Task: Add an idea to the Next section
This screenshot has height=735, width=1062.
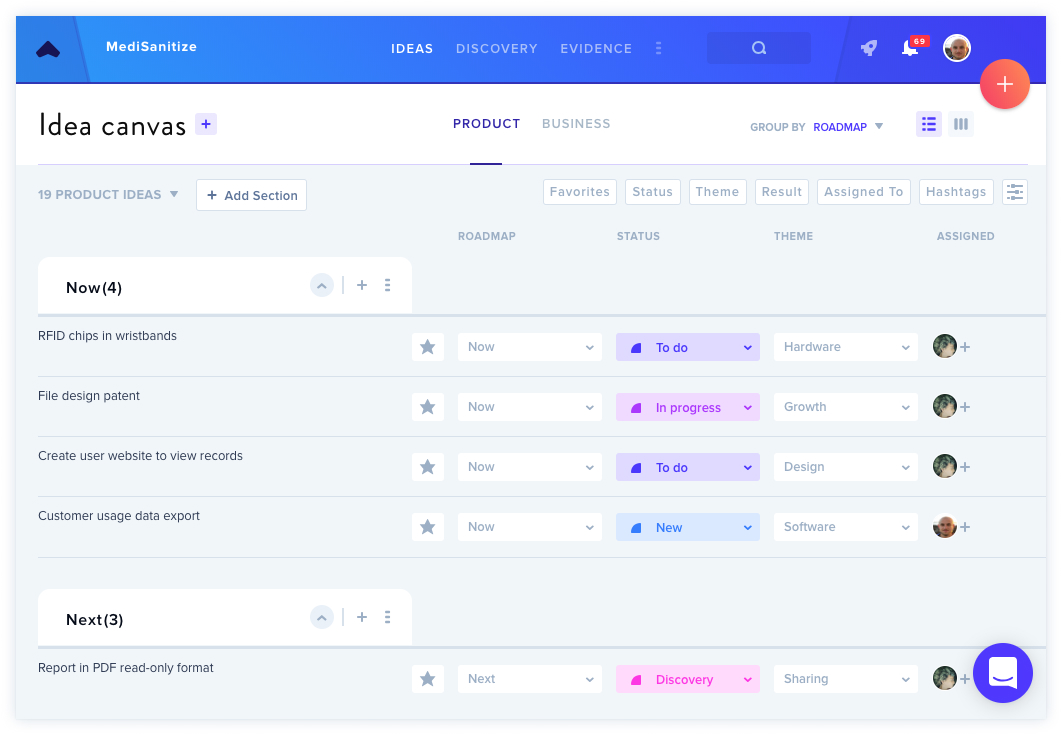Action: pyautogui.click(x=362, y=617)
